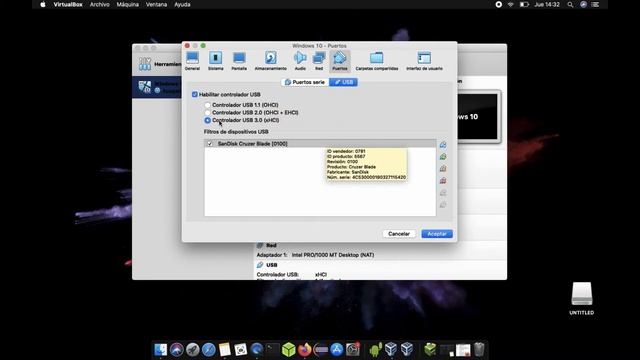Viewport: 640px width, 360px height.
Task: Open Siri from the dock
Action: (177, 349)
